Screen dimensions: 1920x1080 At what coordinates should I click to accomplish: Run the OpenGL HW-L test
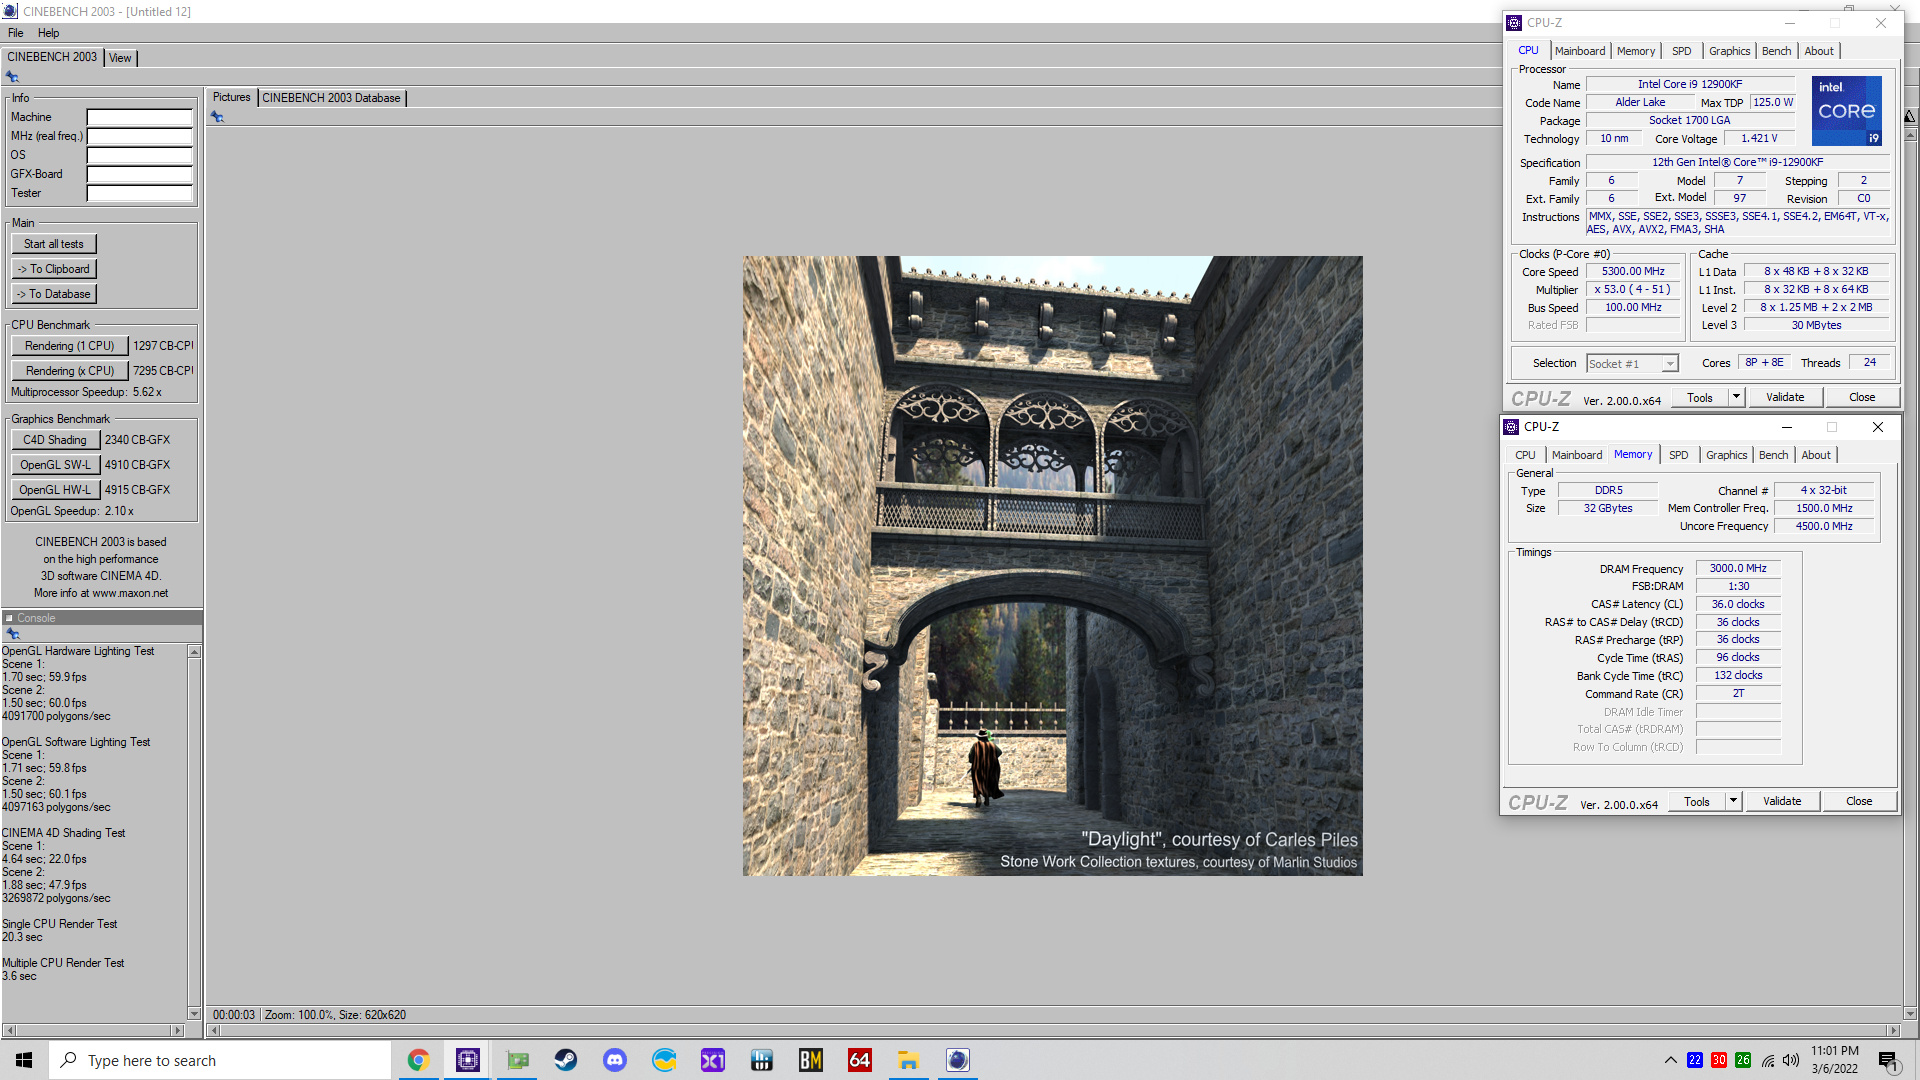55,490
